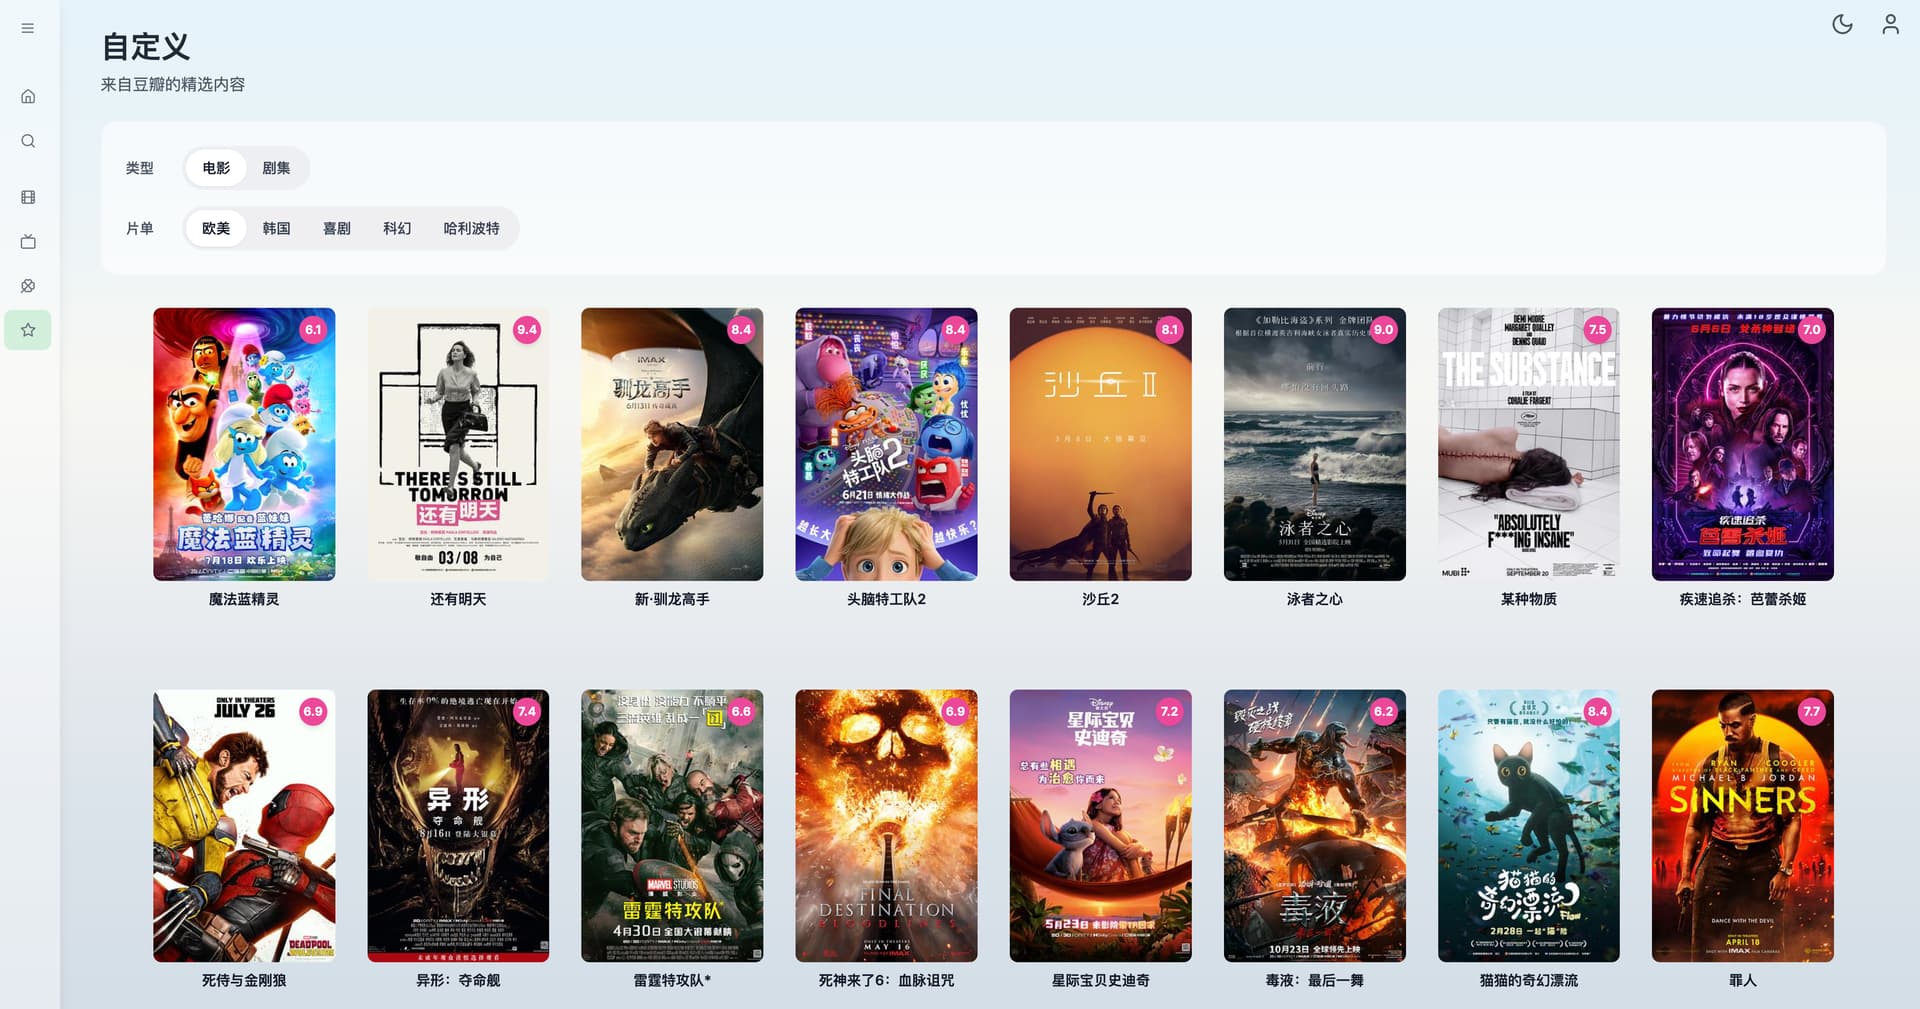Click the title text 毒液：最后一舞
Image resolution: width=1920 pixels, height=1009 pixels.
[1315, 980]
